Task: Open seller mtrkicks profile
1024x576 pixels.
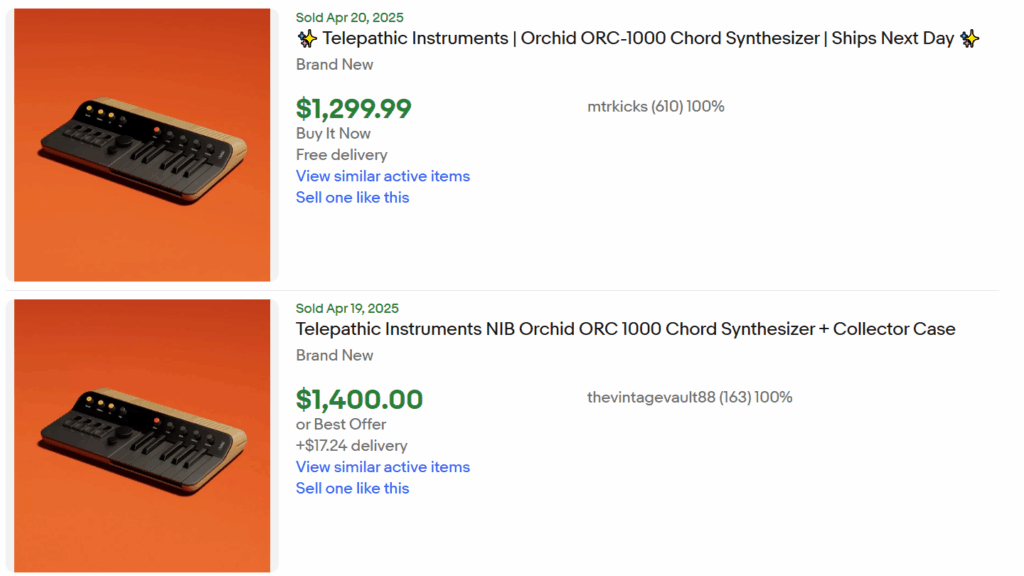Action: 616,106
